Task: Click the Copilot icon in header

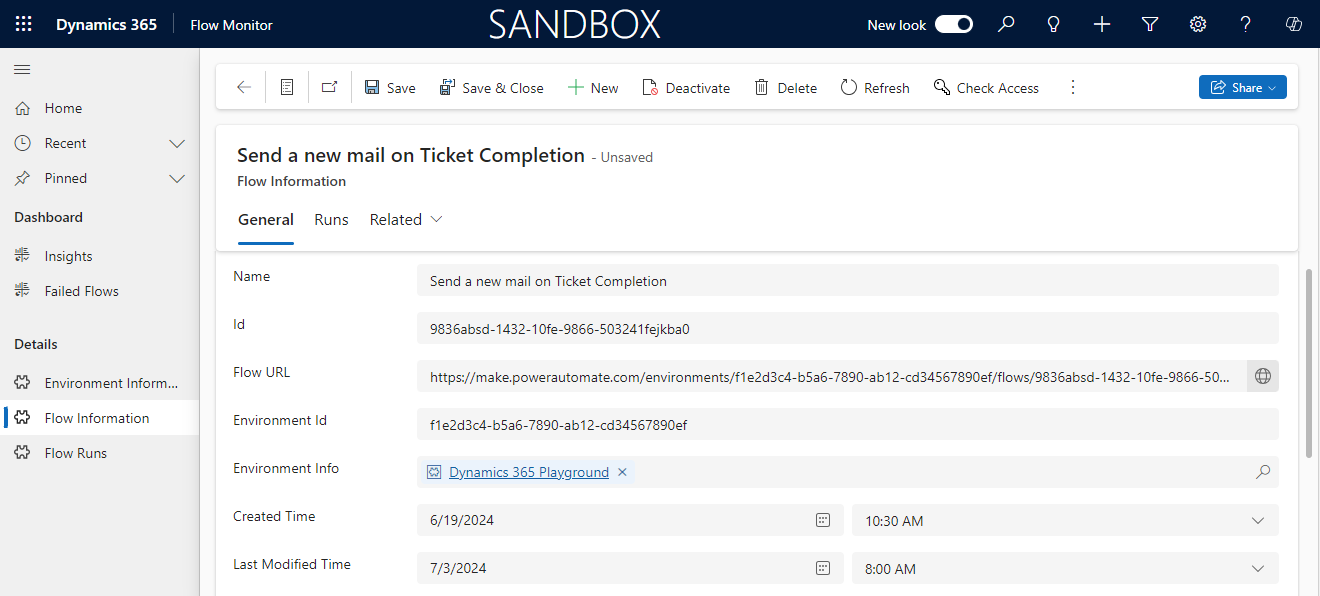Action: pos(1293,24)
